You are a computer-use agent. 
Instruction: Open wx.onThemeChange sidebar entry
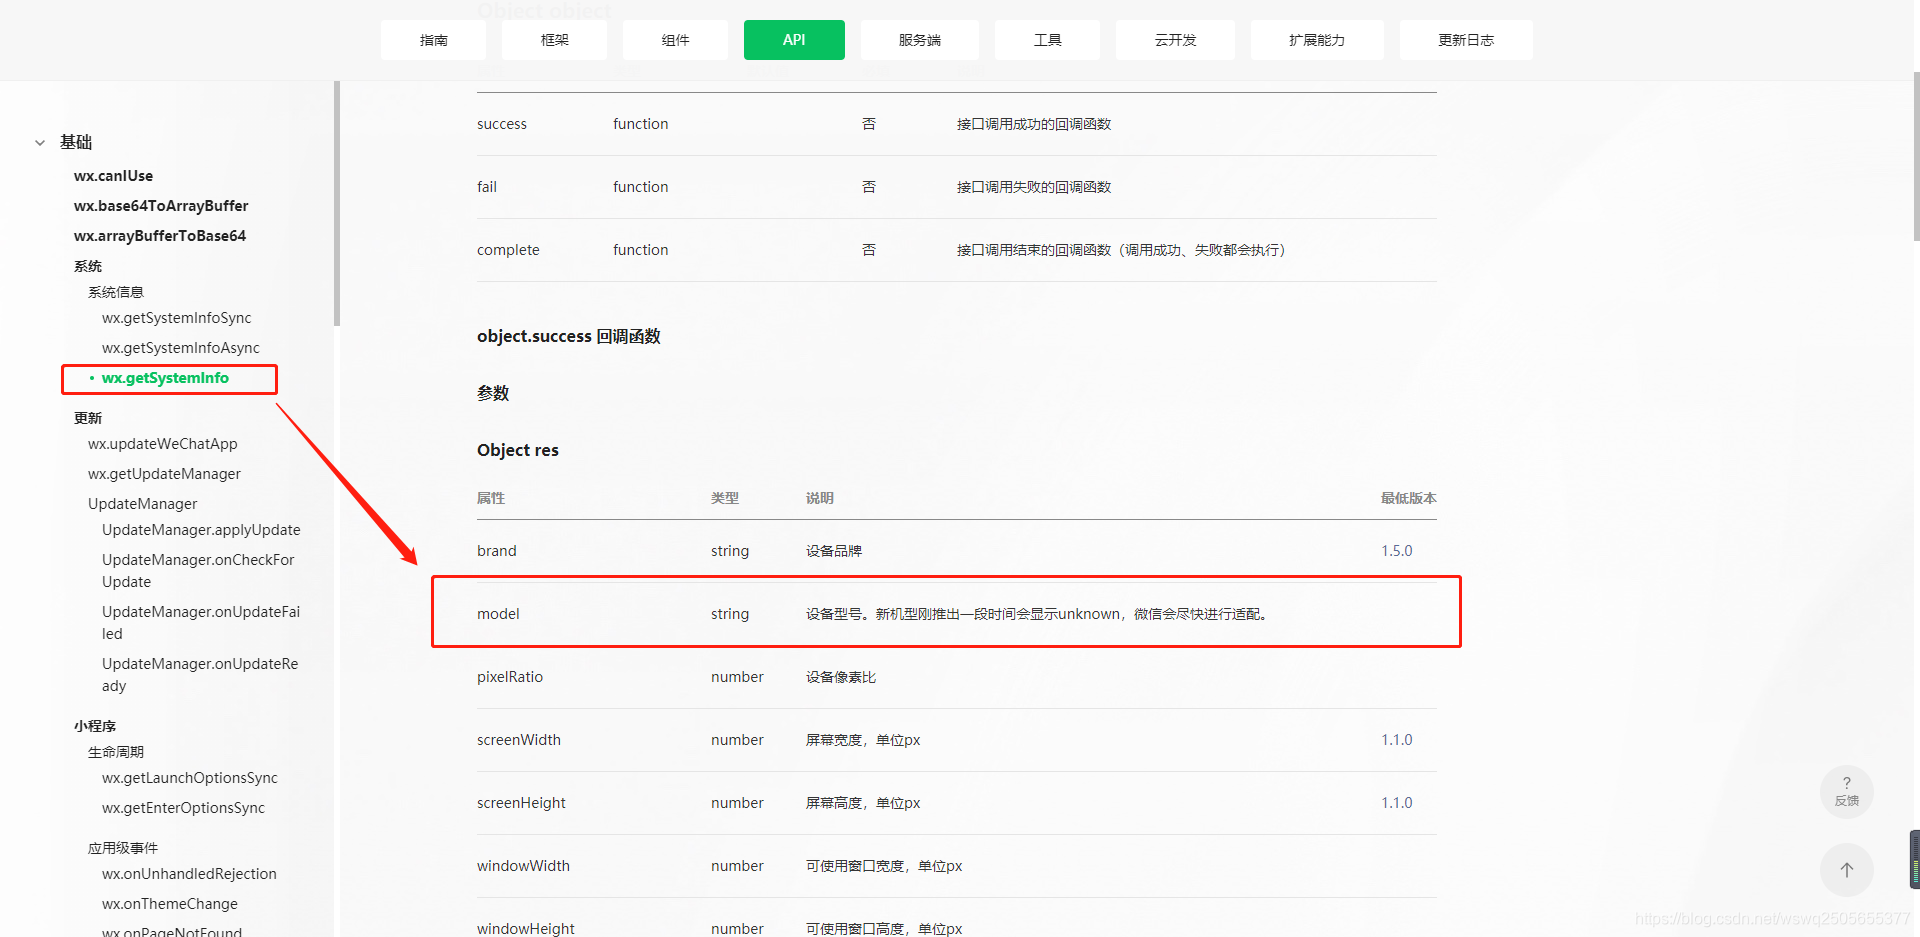[170, 904]
